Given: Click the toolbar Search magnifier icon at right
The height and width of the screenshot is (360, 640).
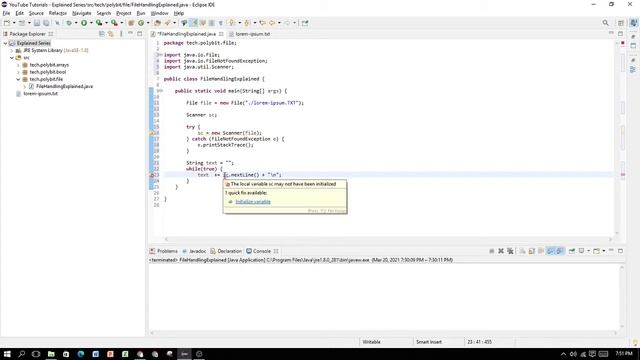Looking at the screenshot, I should coord(605,23).
